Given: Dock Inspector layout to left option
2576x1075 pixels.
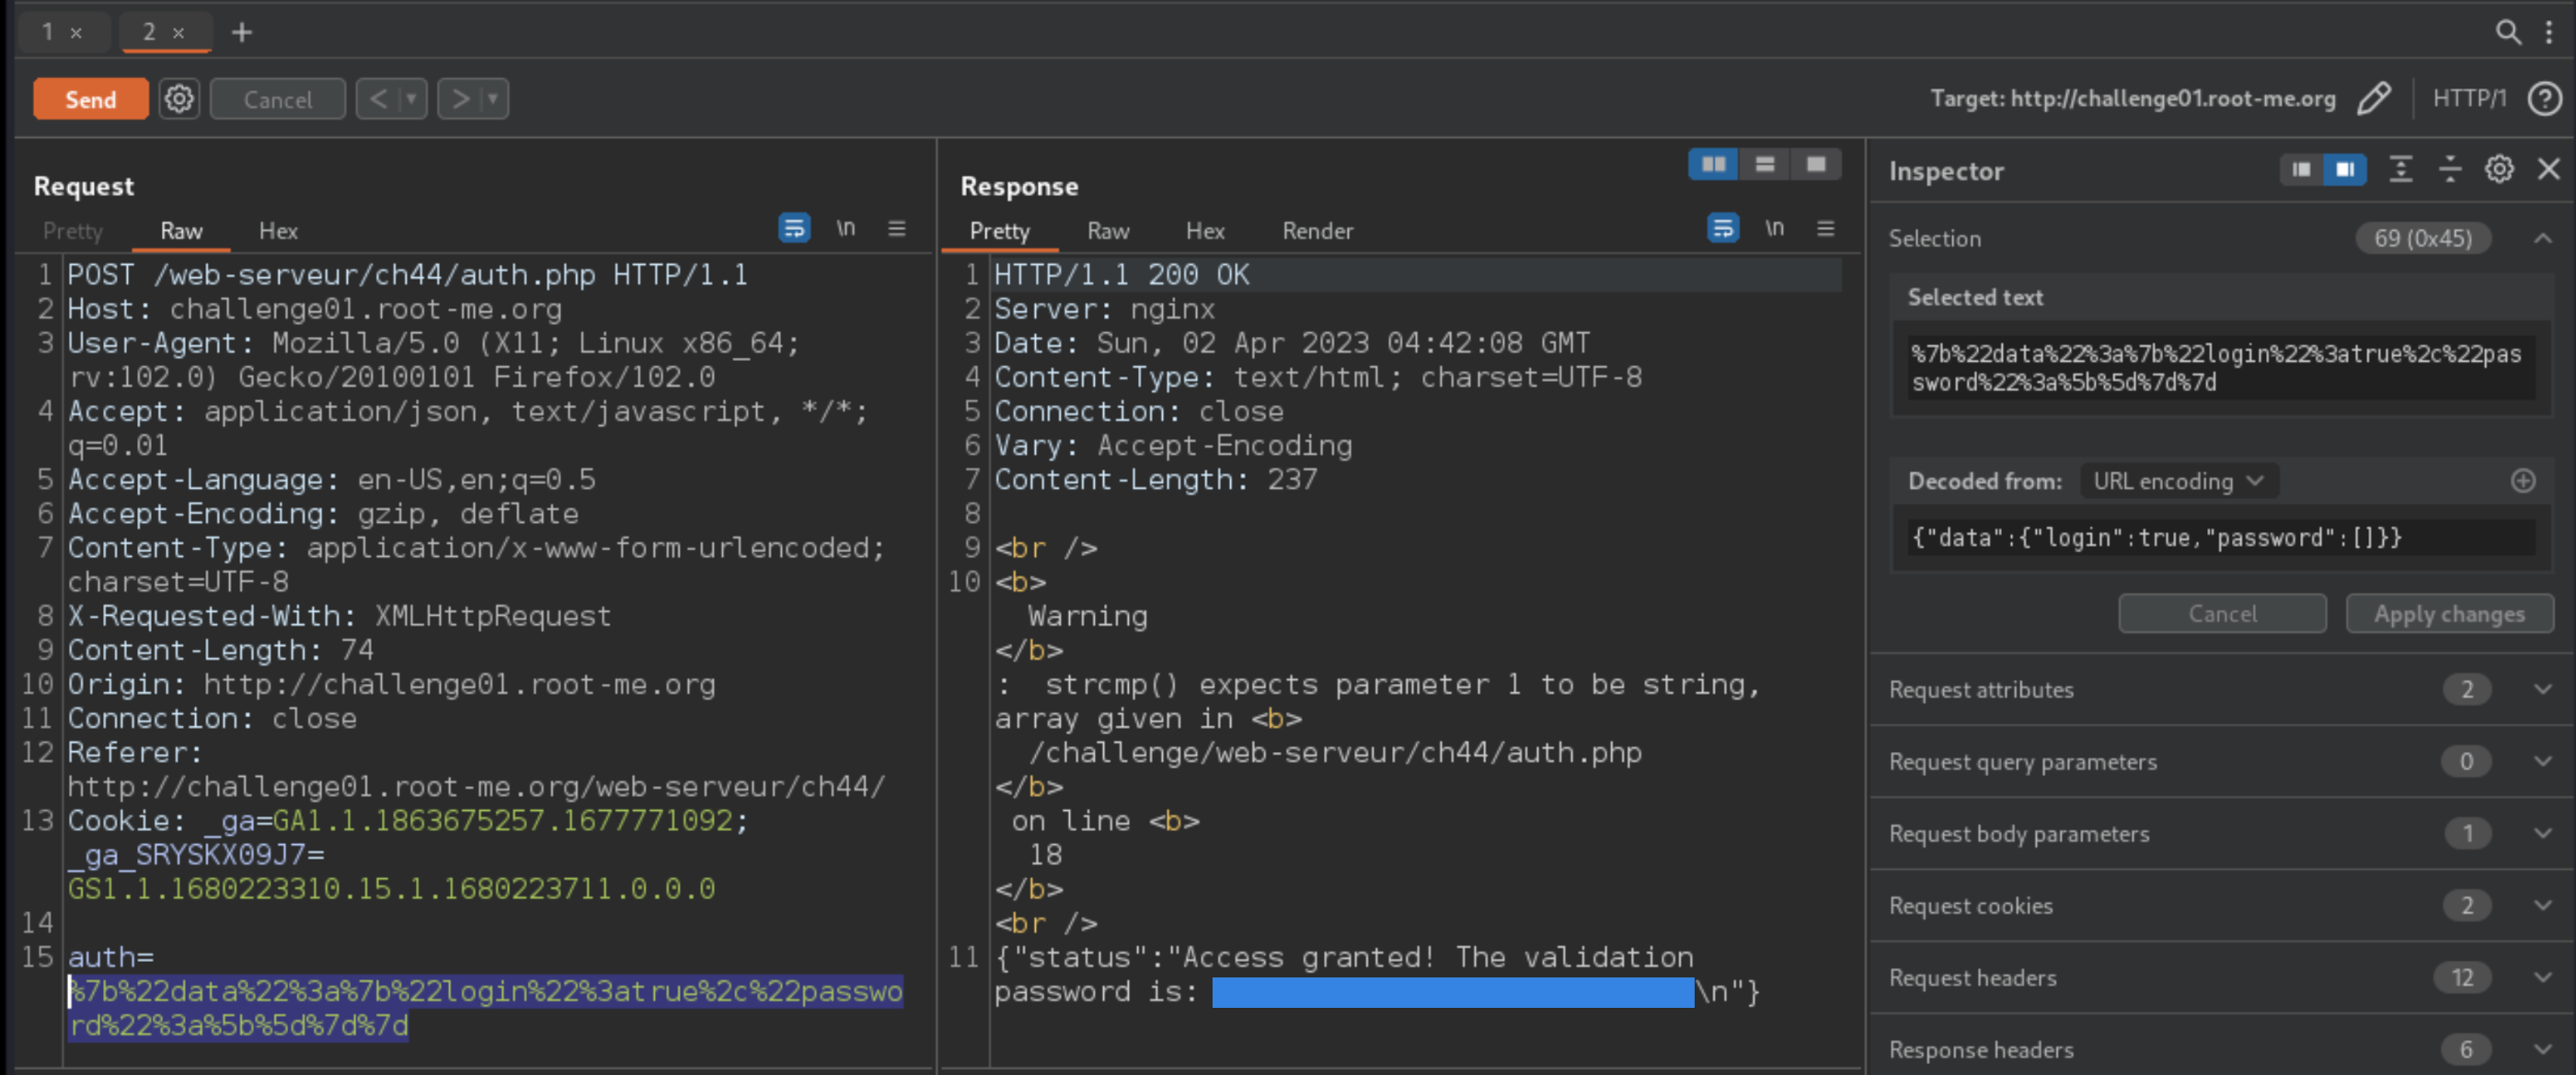Looking at the screenshot, I should tap(2301, 170).
